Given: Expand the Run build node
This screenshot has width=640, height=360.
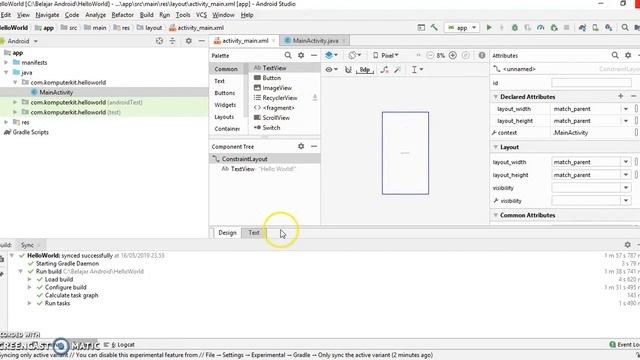Looking at the screenshot, I should click(20, 271).
